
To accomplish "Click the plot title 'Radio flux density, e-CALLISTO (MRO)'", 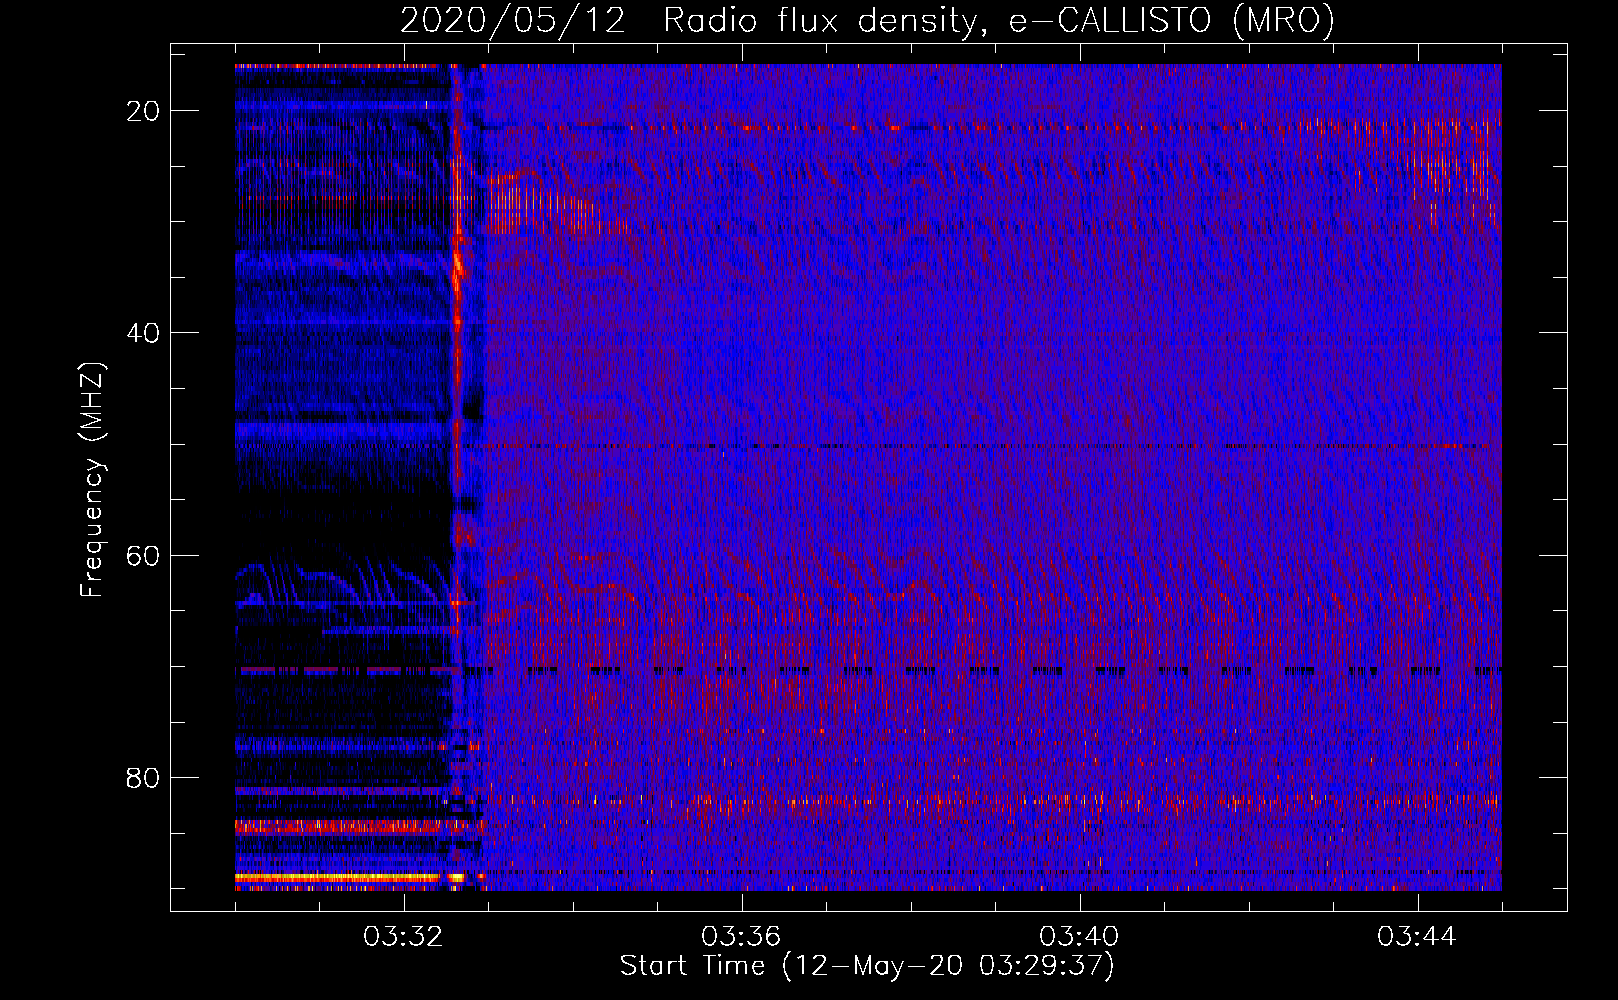I will [x=999, y=20].
